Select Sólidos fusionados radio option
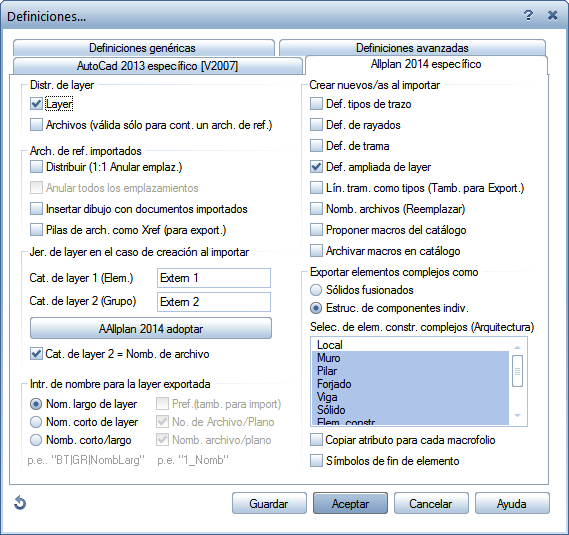The height and width of the screenshot is (535, 569). (x=316, y=290)
